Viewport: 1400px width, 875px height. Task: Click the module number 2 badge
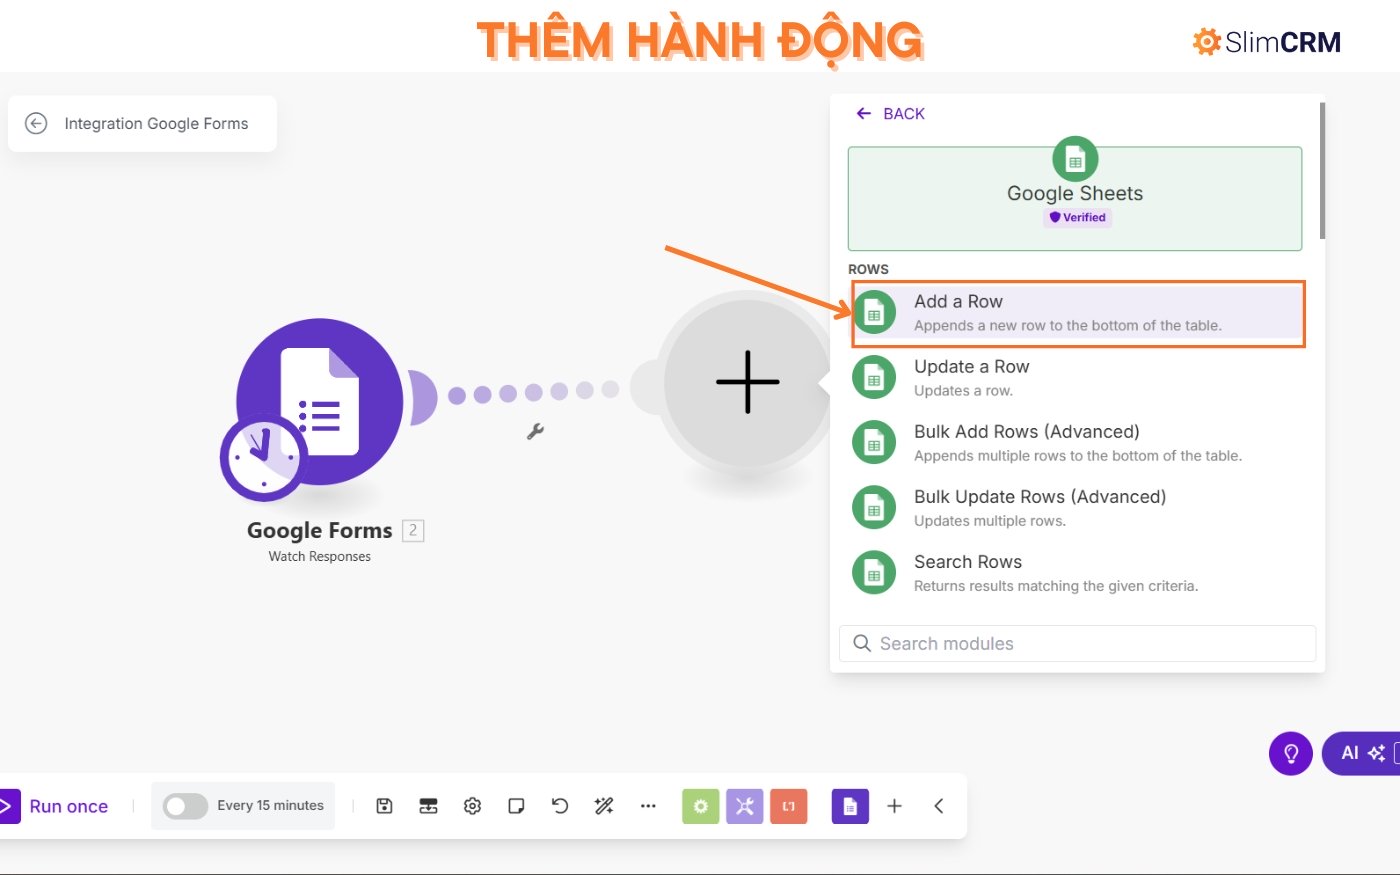(413, 530)
